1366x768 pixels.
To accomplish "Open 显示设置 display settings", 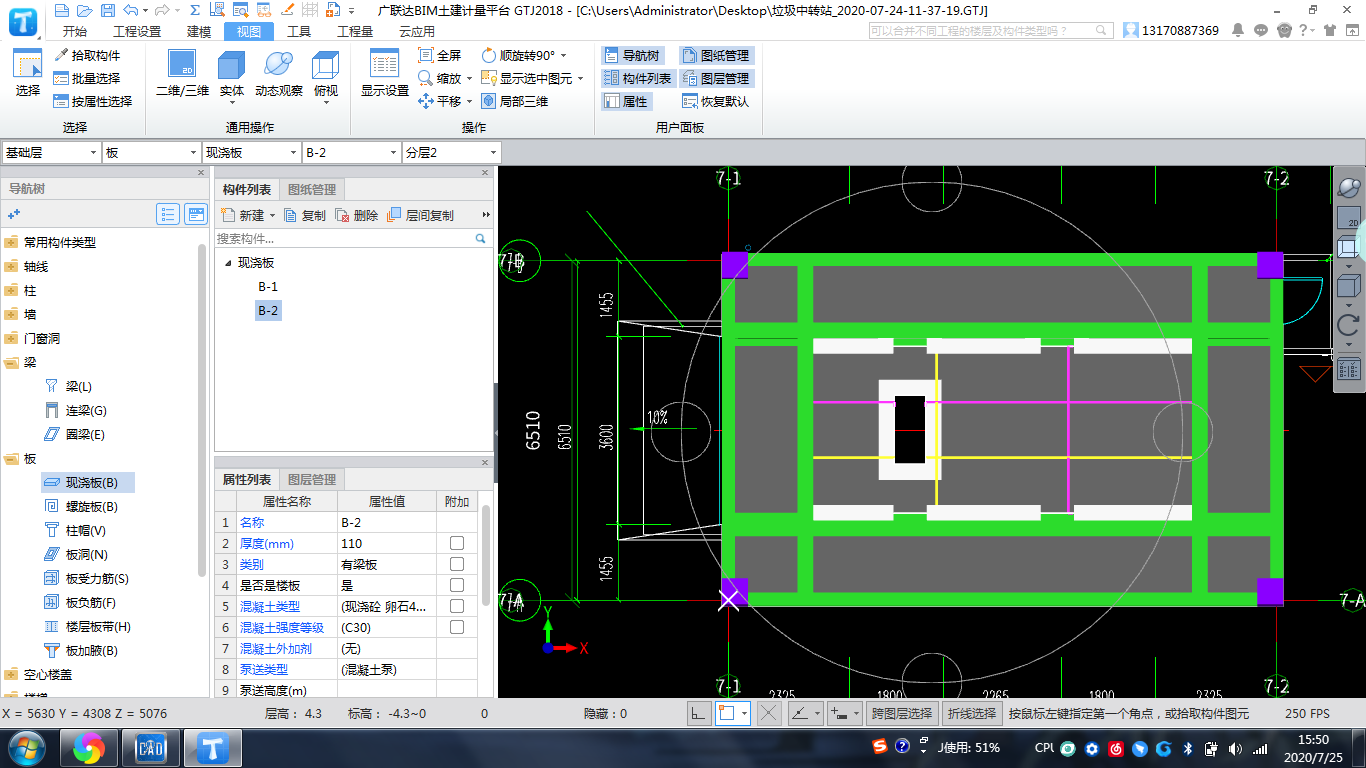I will [x=385, y=73].
